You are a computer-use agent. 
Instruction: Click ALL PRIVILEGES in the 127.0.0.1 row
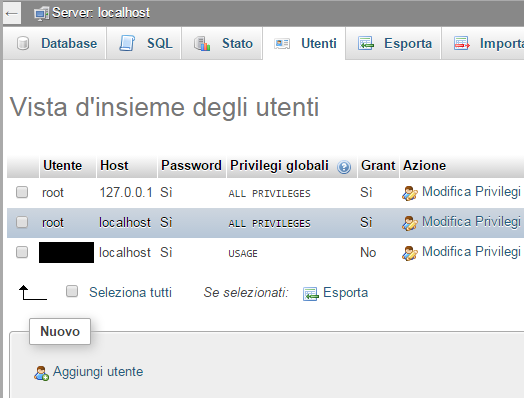tap(269, 193)
